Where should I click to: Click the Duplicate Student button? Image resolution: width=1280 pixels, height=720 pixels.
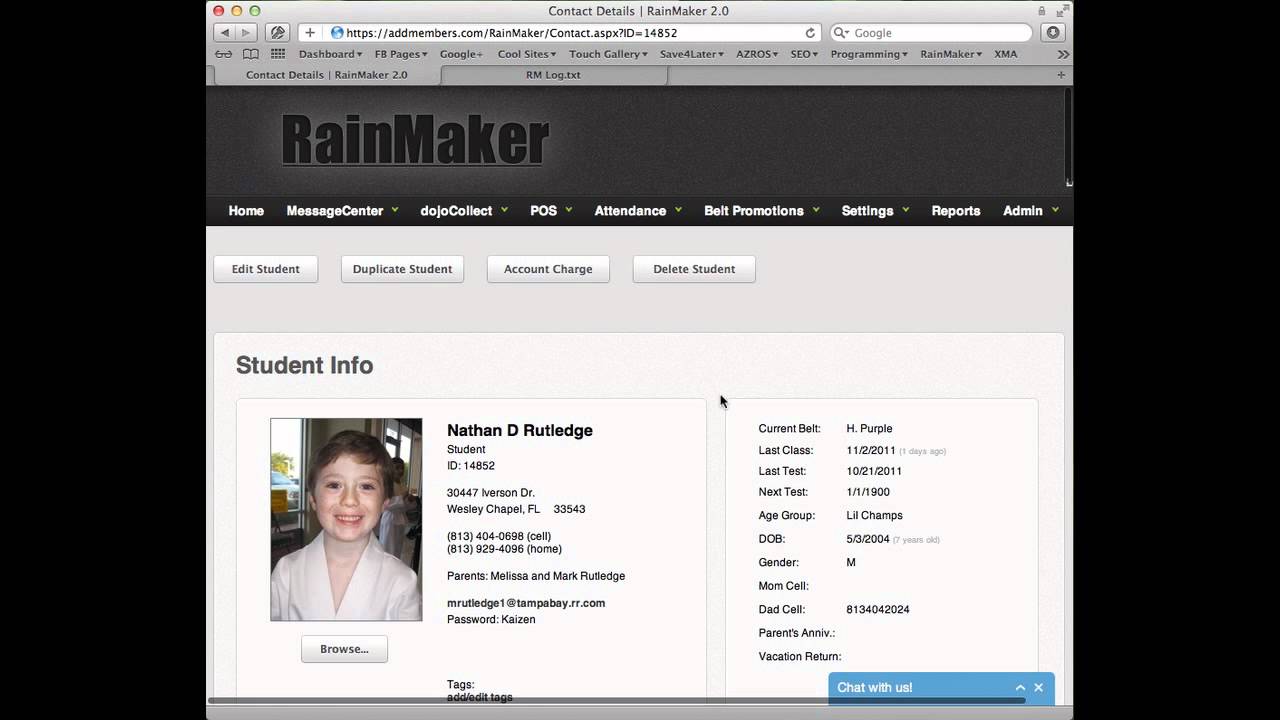[x=402, y=269]
